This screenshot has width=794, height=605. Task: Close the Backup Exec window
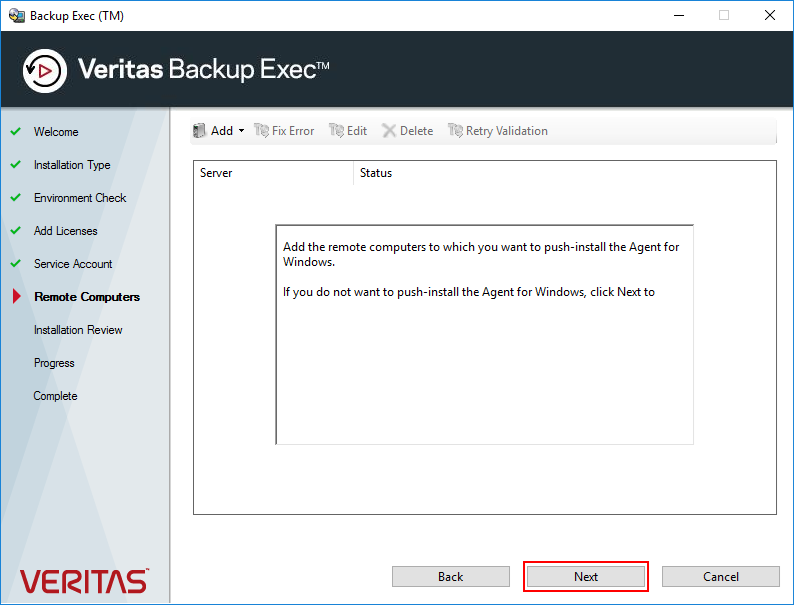(770, 16)
